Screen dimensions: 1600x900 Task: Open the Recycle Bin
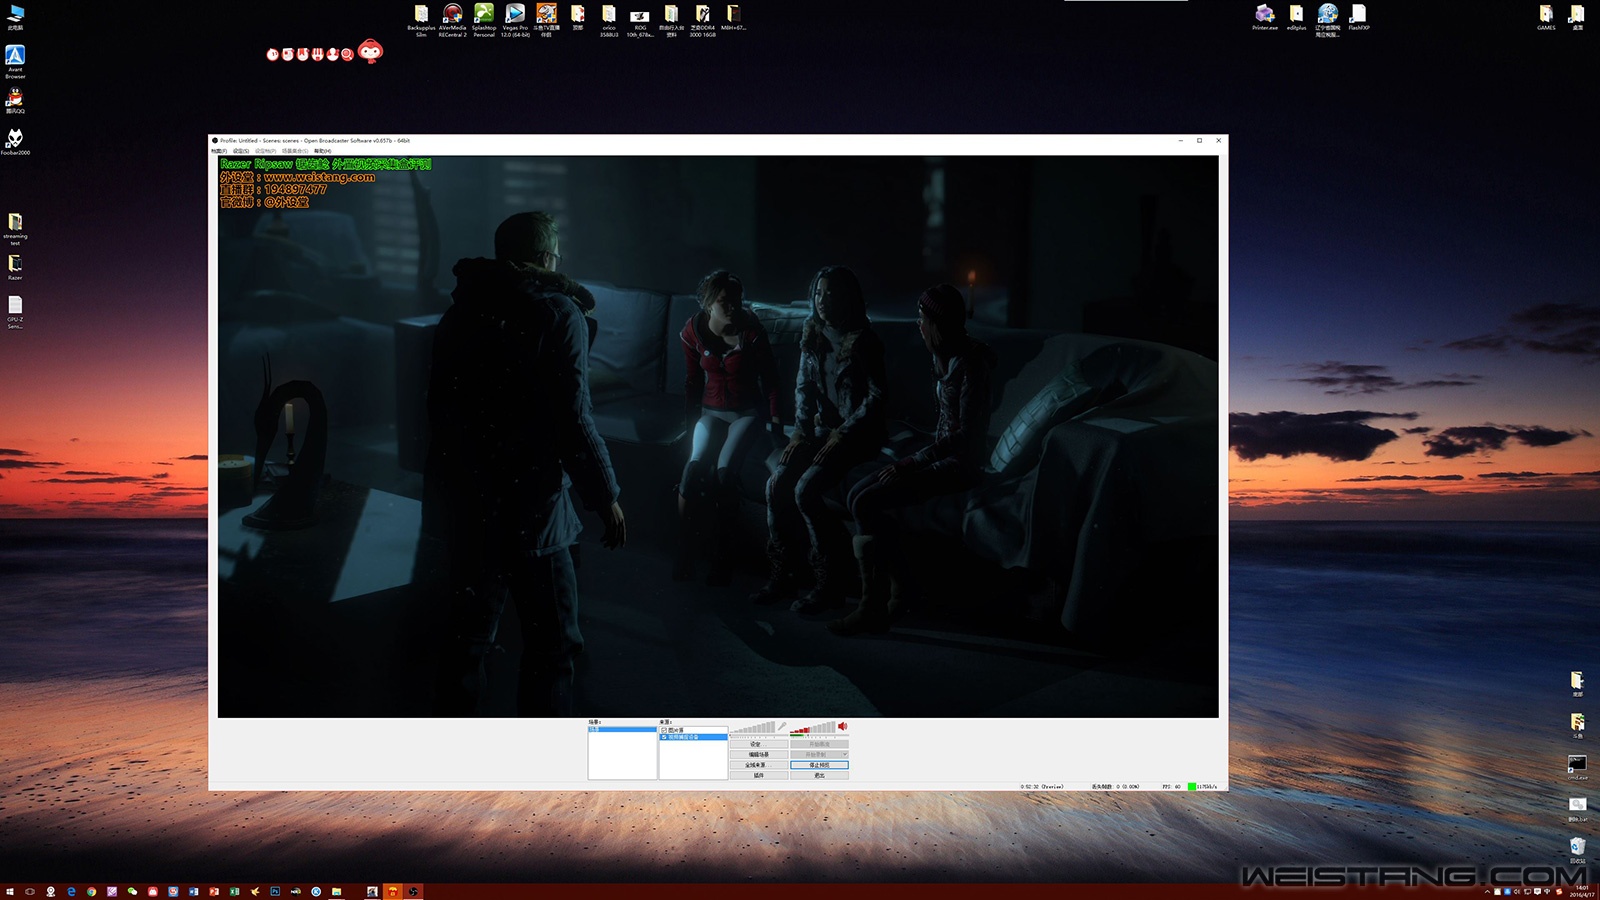coord(1577,850)
